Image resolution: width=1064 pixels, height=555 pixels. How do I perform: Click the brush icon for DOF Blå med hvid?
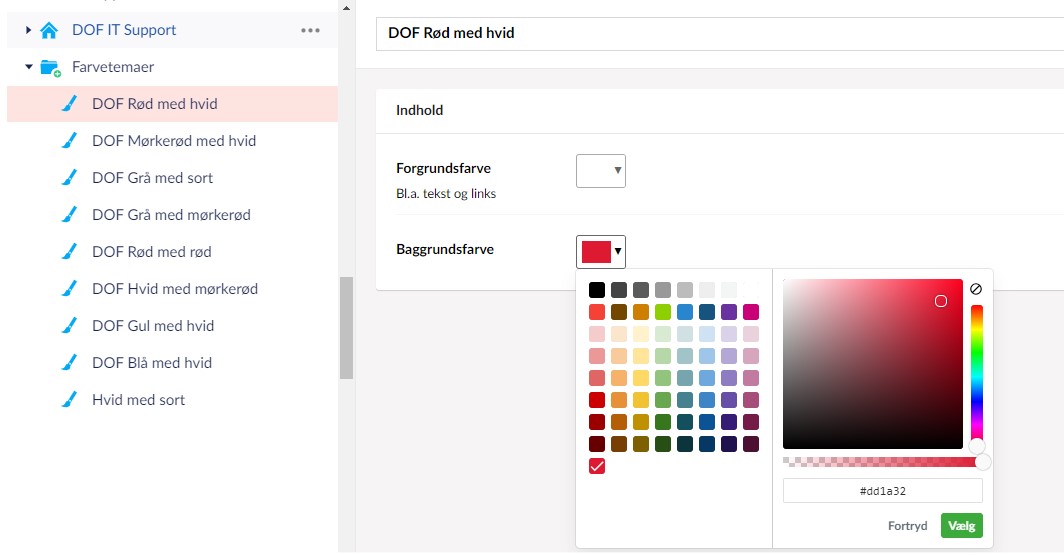coord(69,362)
